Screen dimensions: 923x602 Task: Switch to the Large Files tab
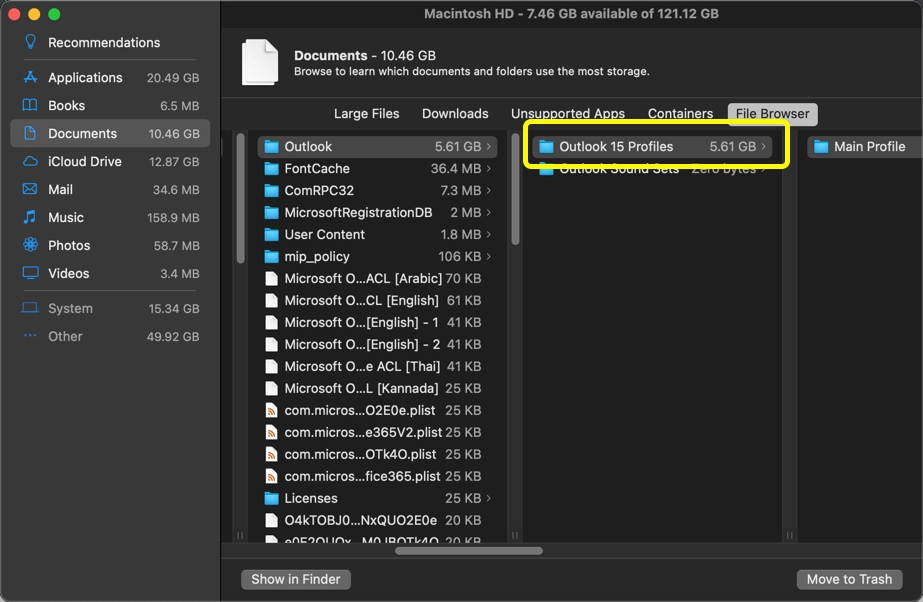[x=366, y=114]
